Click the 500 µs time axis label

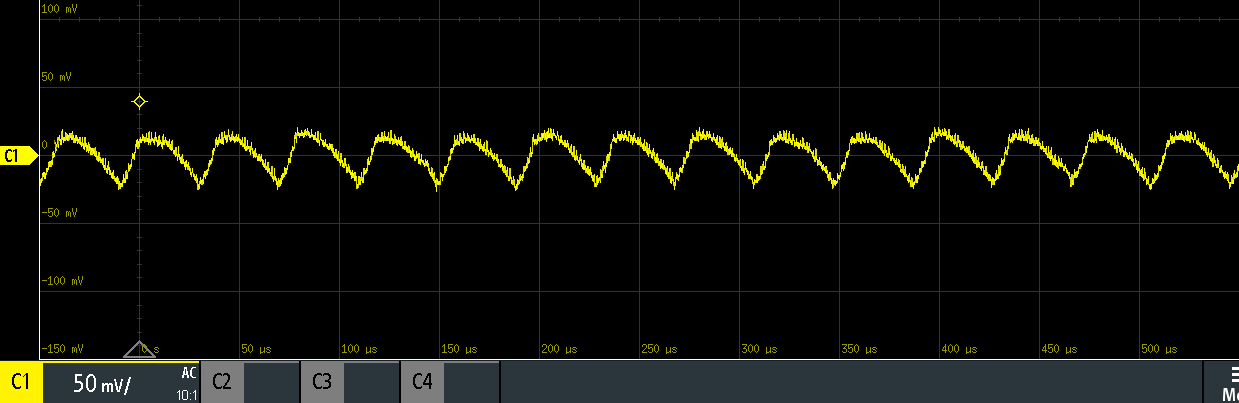pyautogui.click(x=1160, y=349)
